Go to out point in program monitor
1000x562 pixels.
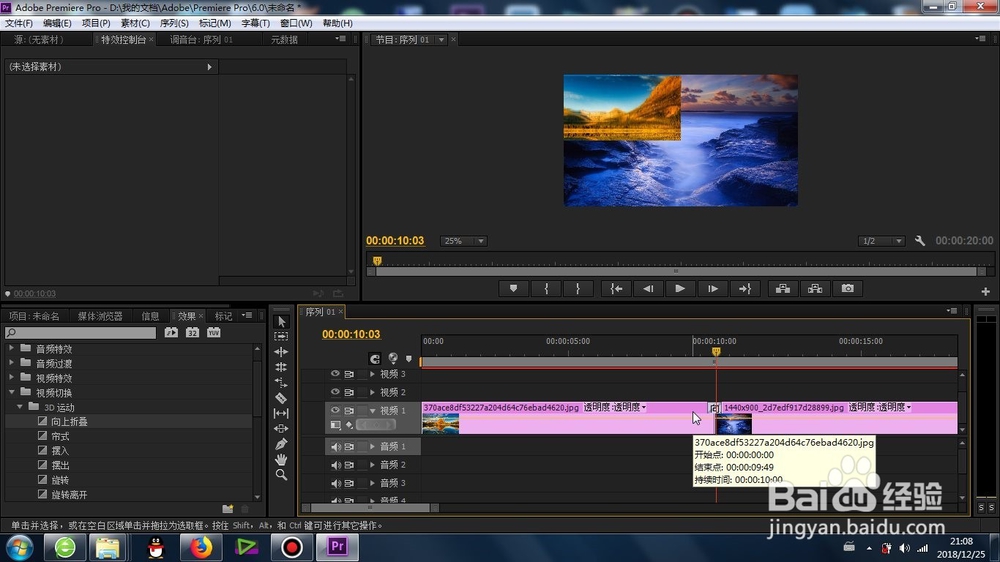(x=745, y=288)
